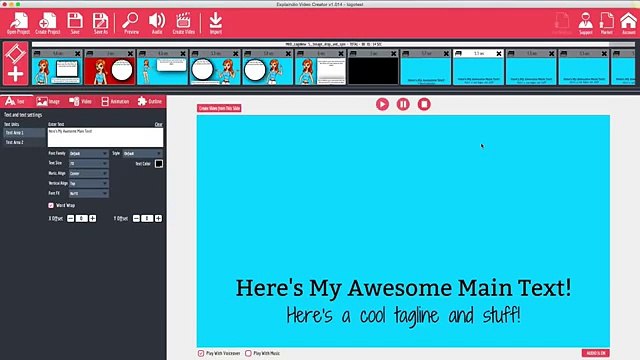Go to Account via the house icon

[x=629, y=23]
